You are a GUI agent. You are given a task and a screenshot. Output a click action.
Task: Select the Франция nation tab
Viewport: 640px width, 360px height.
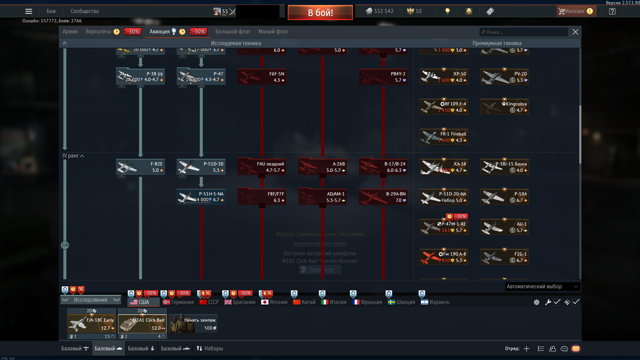[x=367, y=302]
